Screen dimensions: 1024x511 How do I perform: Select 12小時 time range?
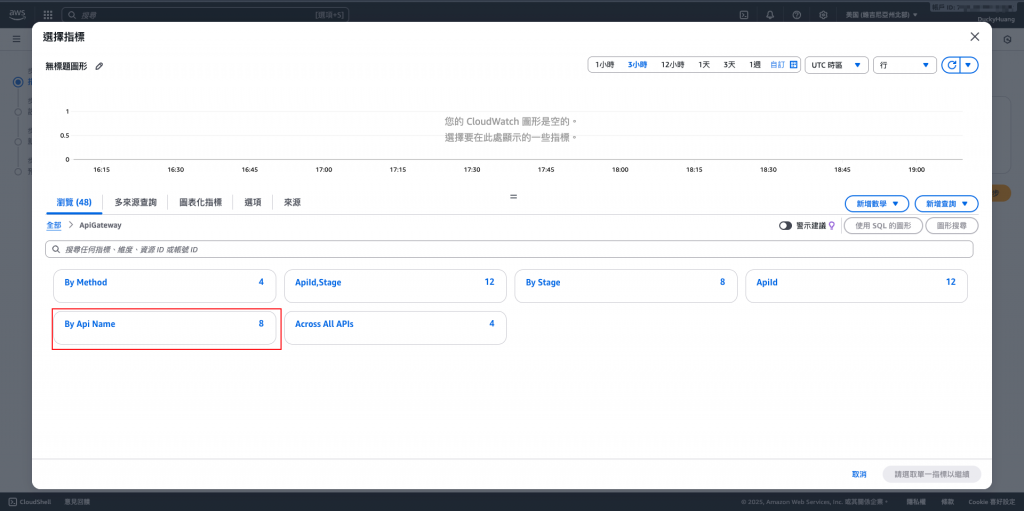click(673, 65)
